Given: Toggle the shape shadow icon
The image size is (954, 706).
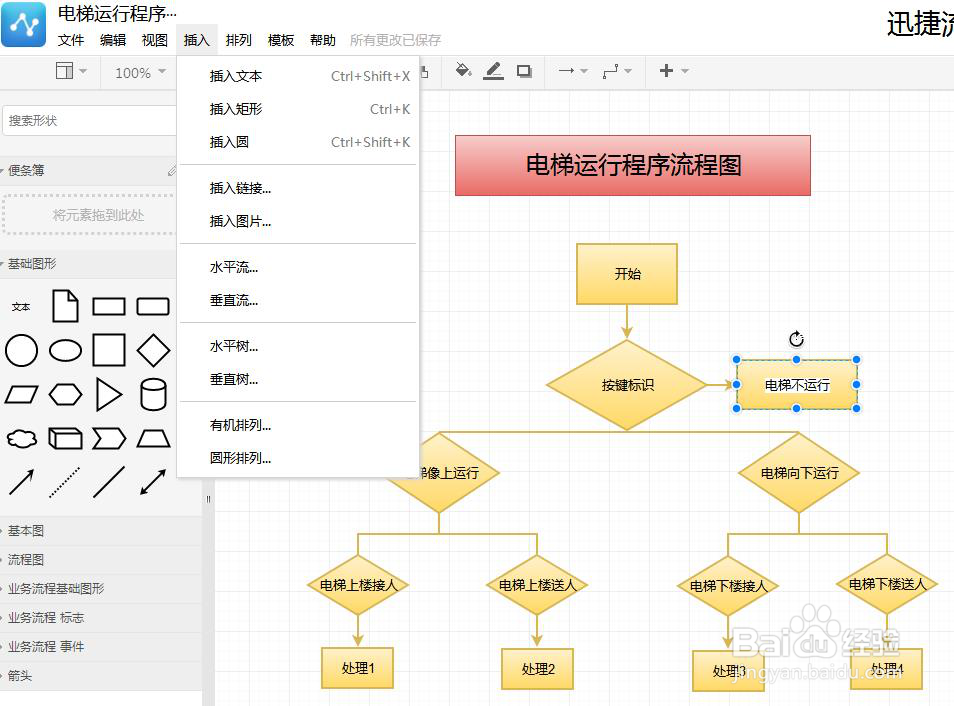Looking at the screenshot, I should [523, 71].
